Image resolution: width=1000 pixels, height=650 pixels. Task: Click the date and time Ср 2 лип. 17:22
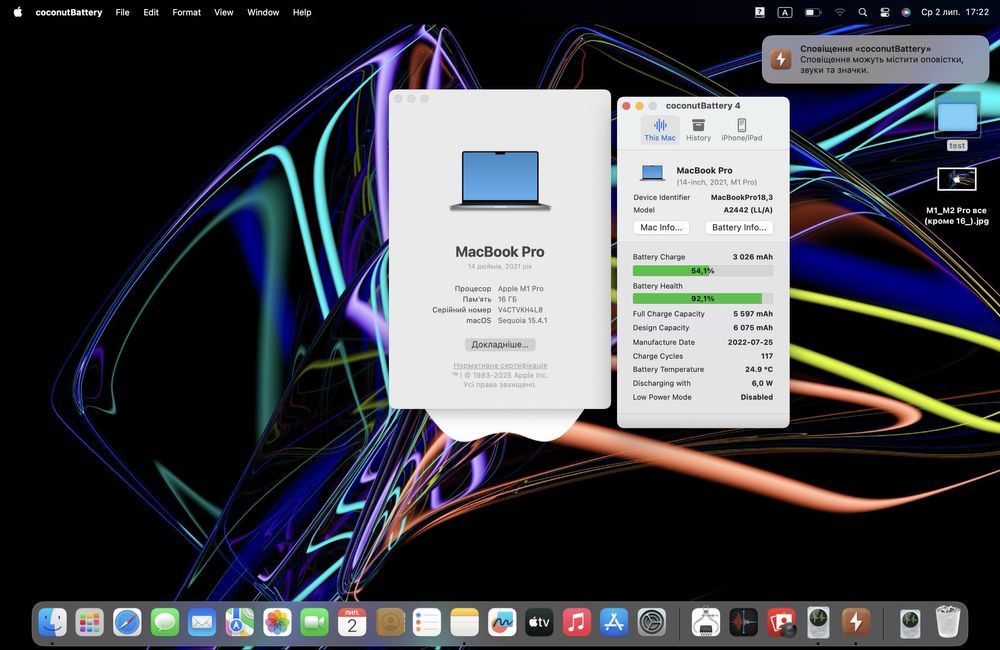pos(955,12)
